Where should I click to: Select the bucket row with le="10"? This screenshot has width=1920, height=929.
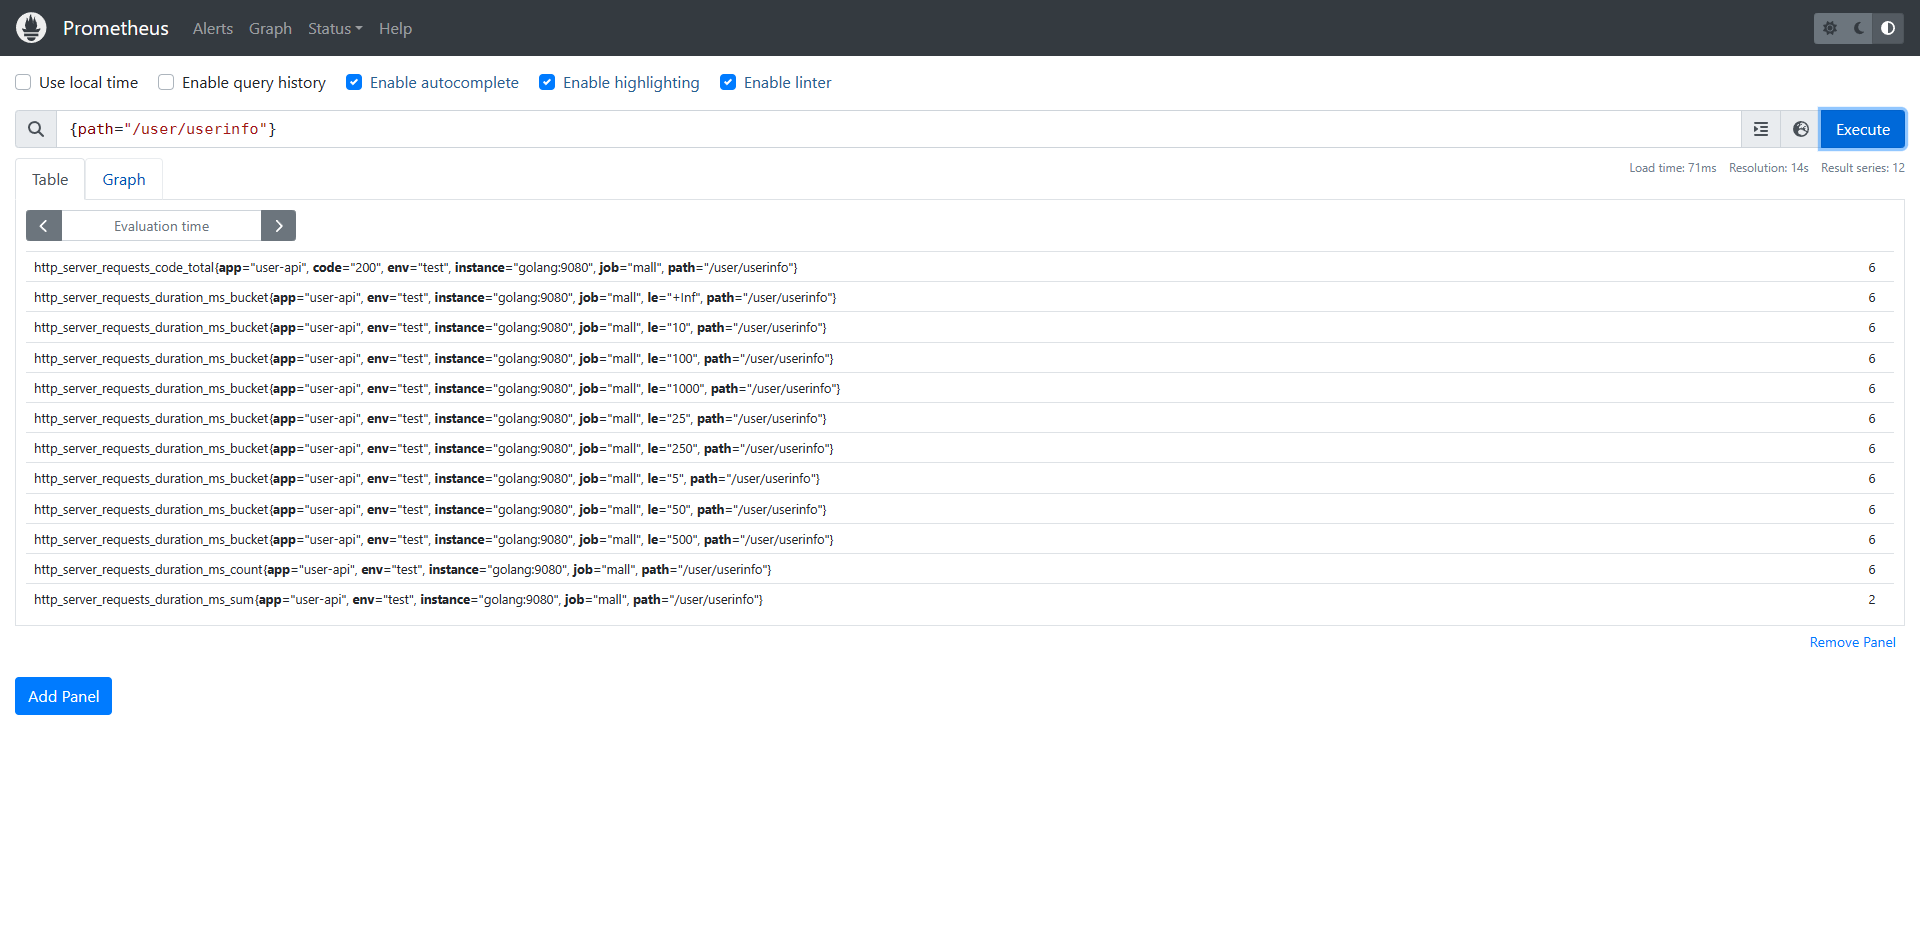point(960,327)
